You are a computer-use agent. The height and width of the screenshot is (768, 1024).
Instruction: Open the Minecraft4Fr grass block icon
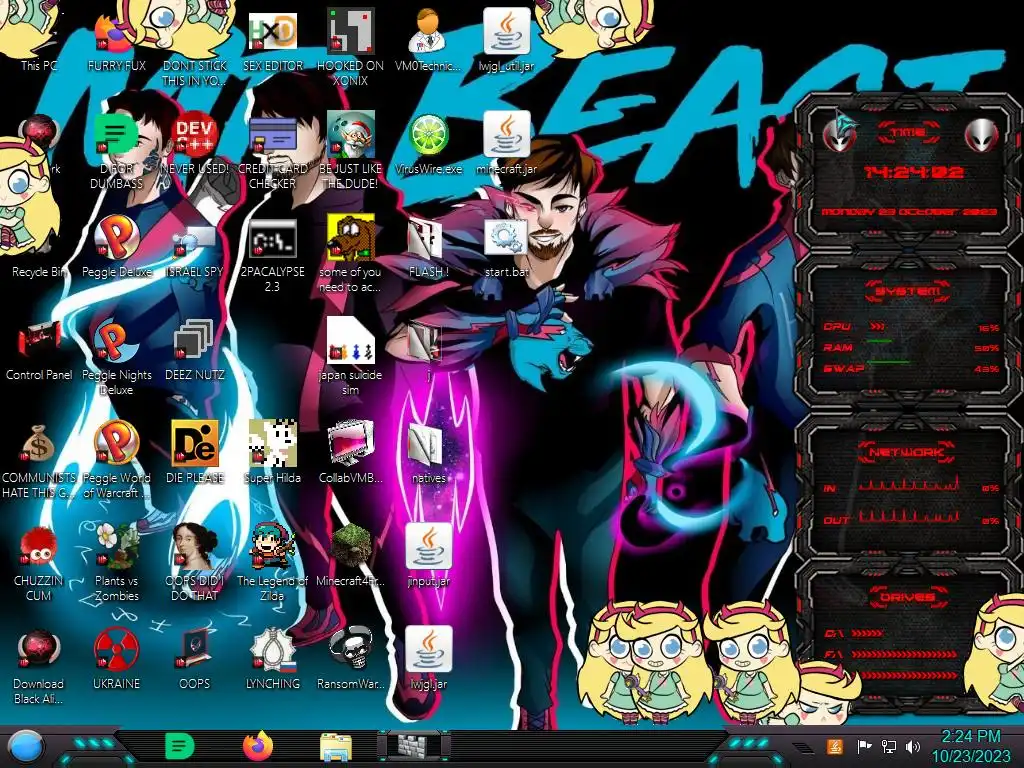pyautogui.click(x=351, y=545)
